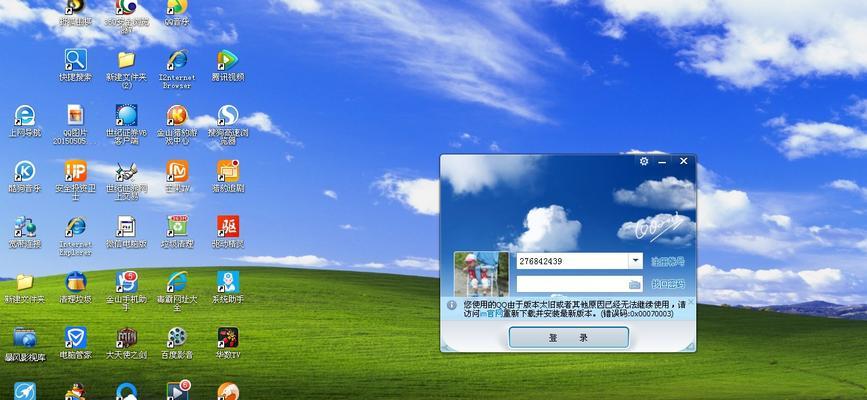Open the soft keyboard icon in password field
Image resolution: width=867 pixels, height=400 pixels.
(635, 284)
